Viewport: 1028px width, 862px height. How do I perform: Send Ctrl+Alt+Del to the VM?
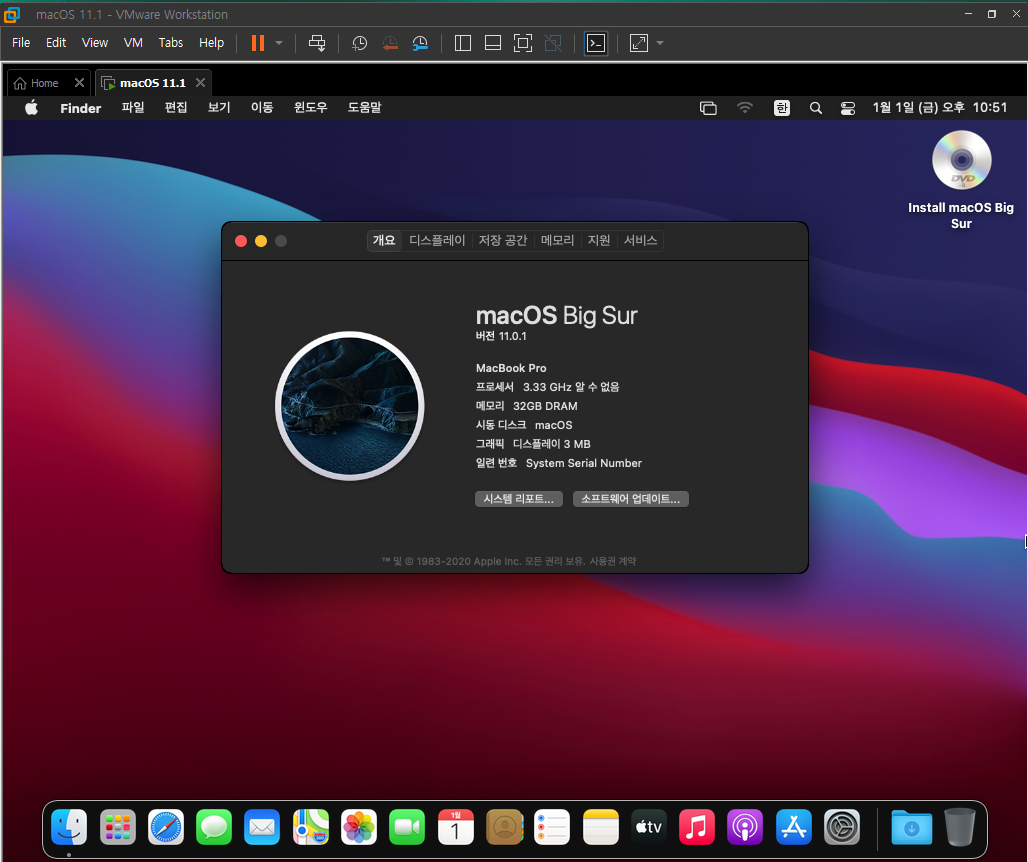click(317, 43)
